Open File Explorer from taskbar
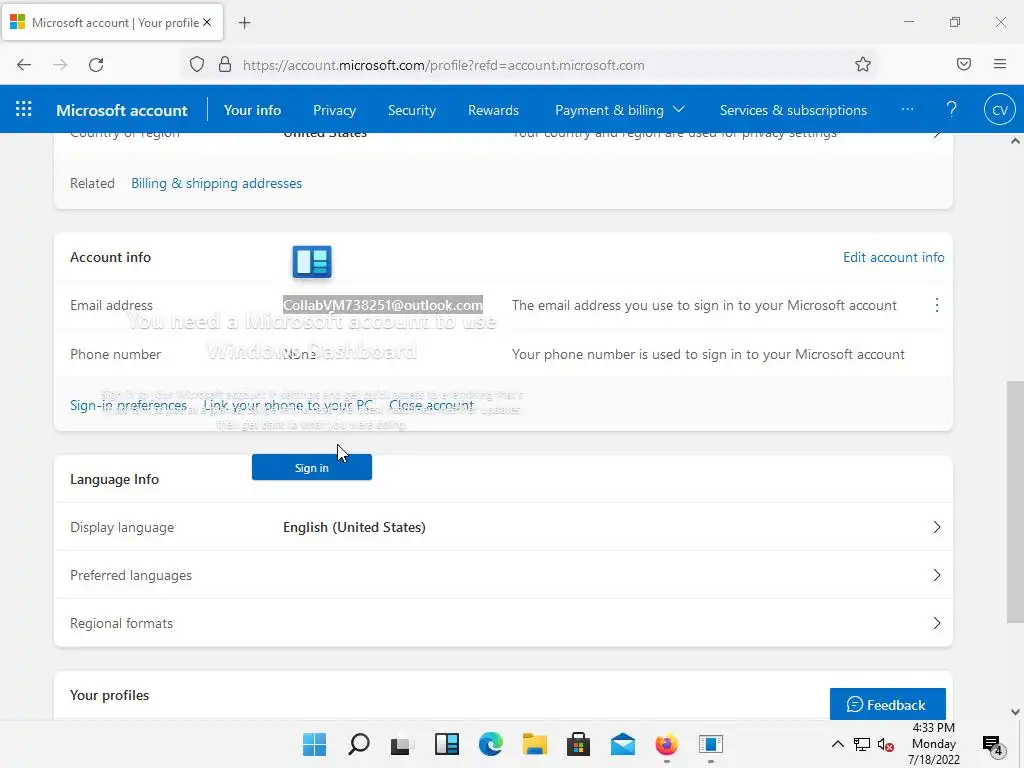The image size is (1024, 768). 534,744
